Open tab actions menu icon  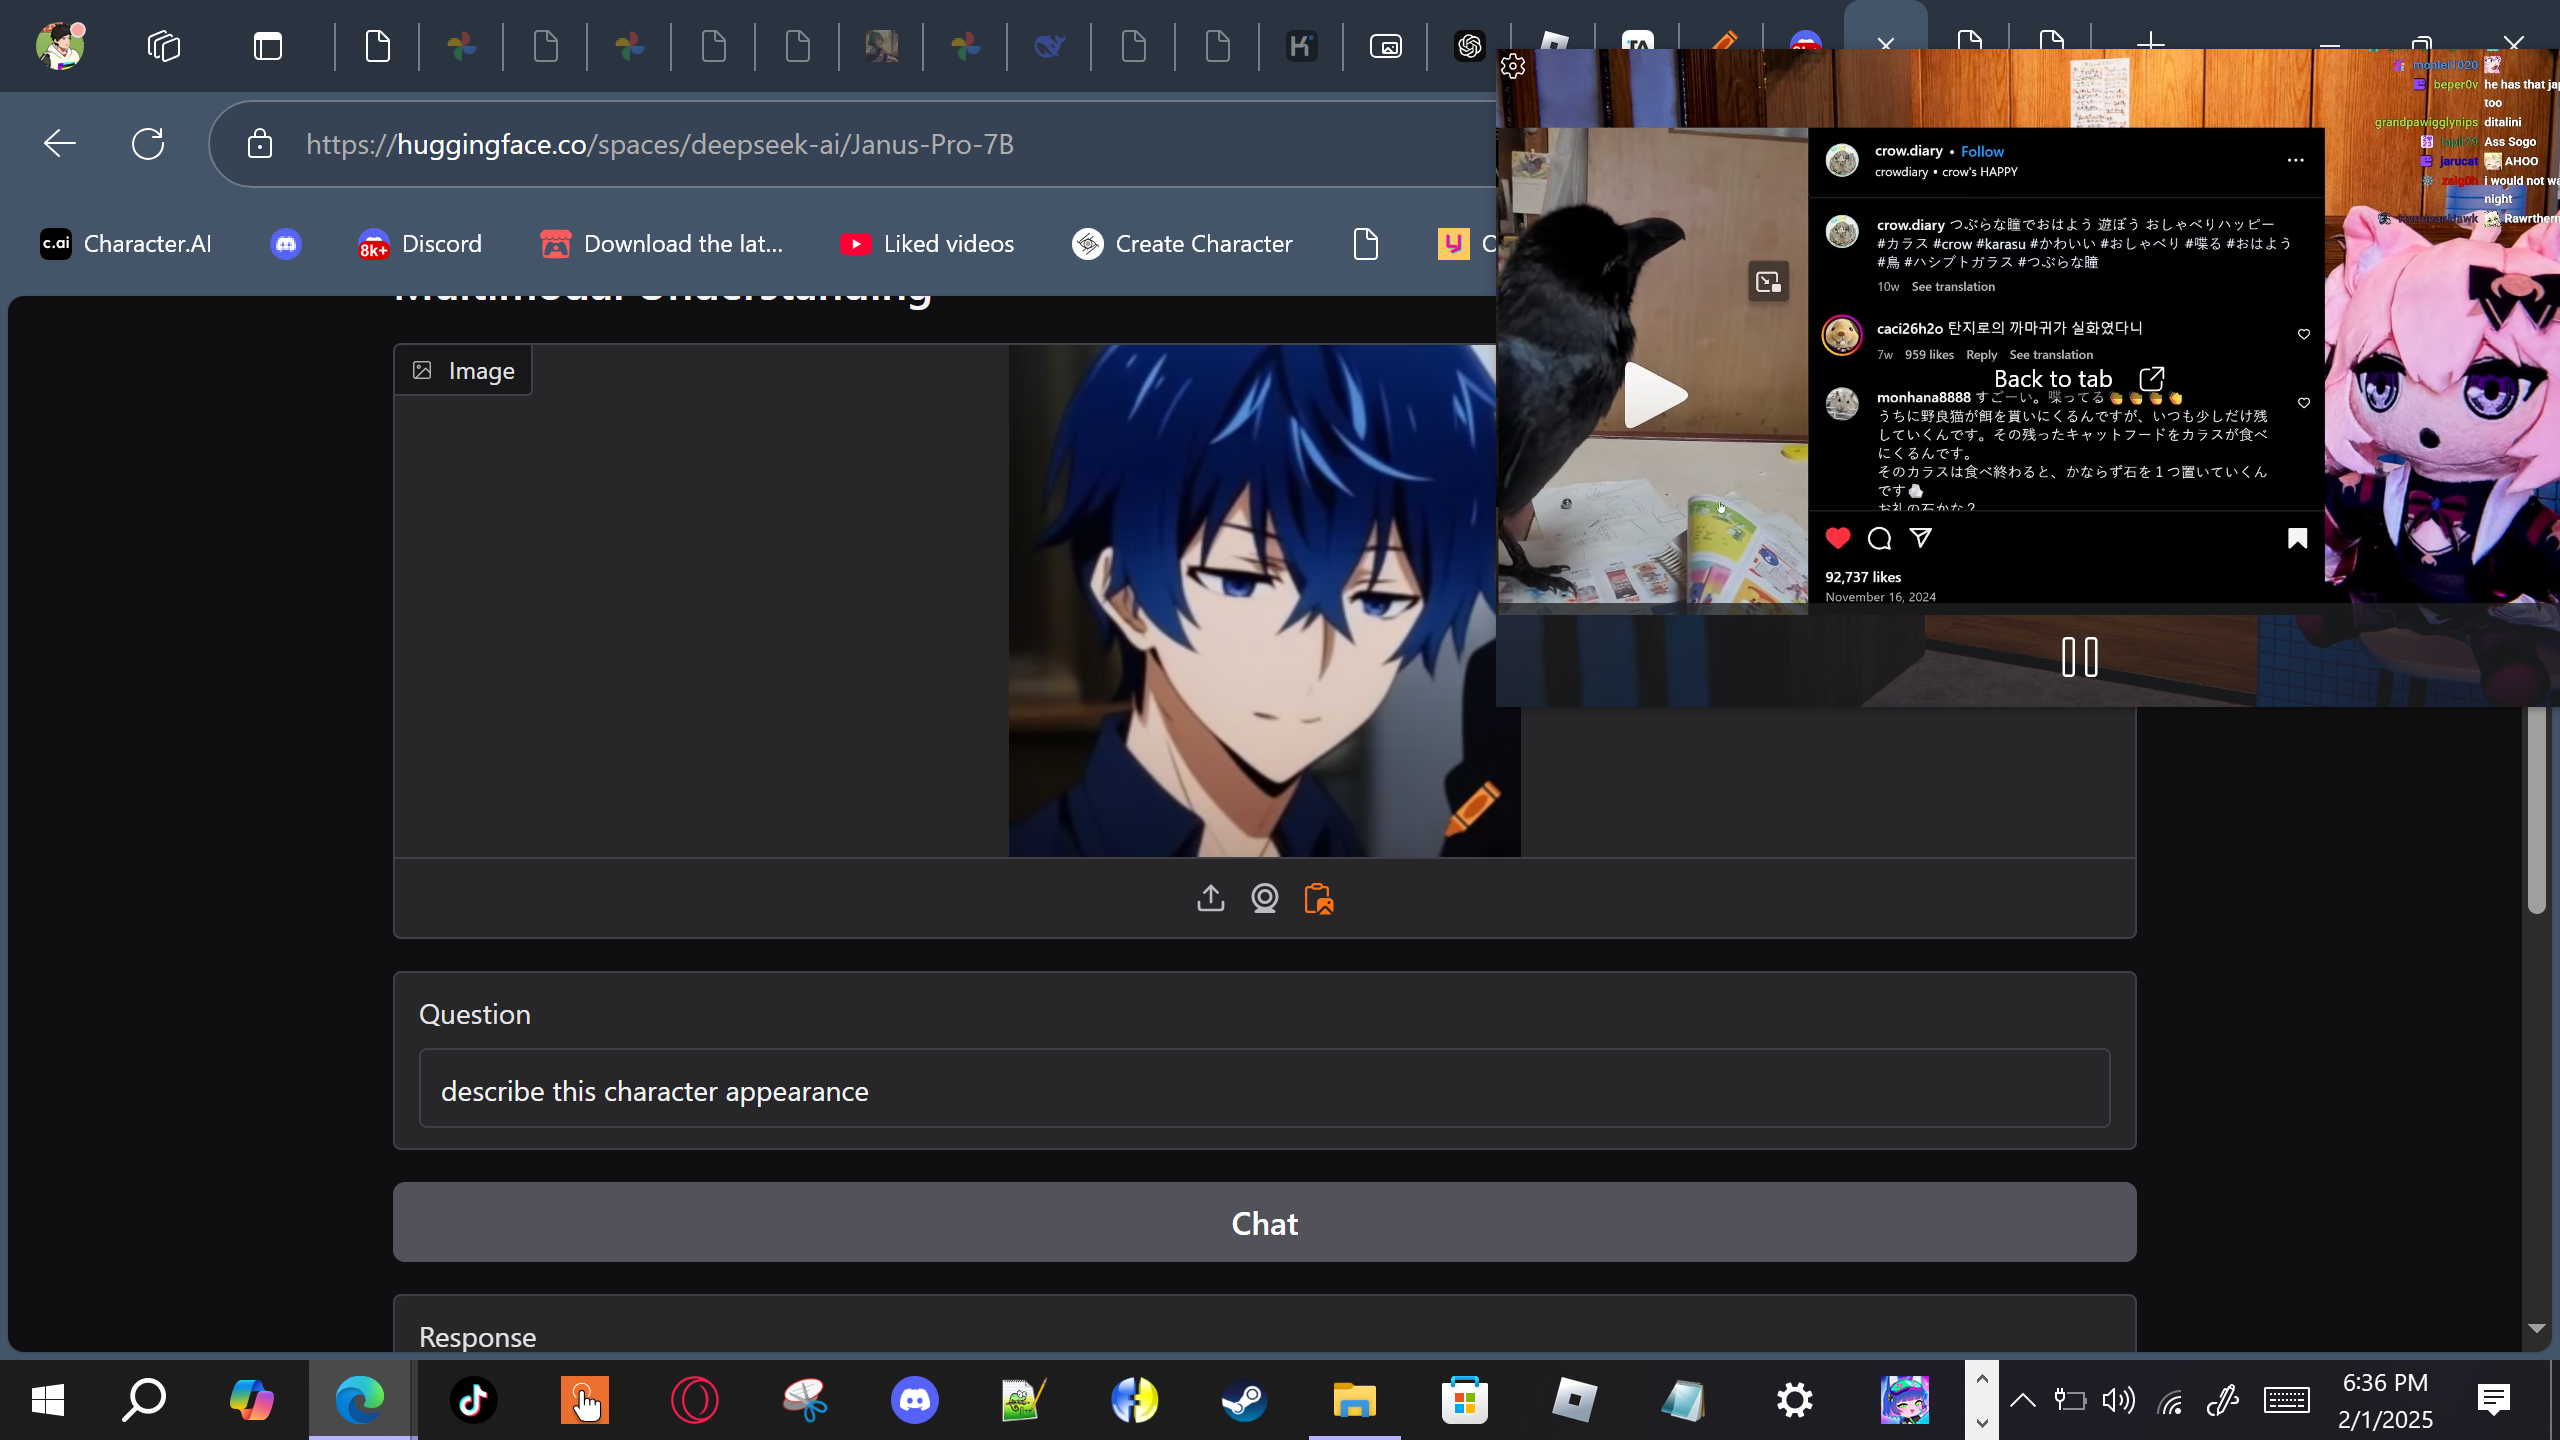click(267, 46)
